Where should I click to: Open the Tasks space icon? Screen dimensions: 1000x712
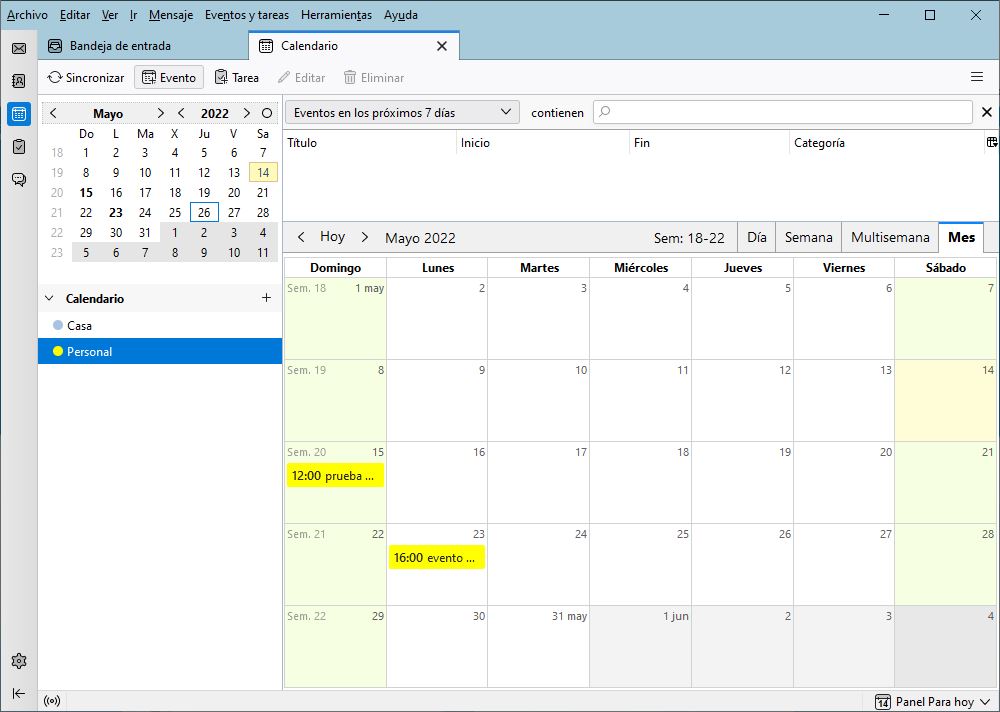(18, 146)
